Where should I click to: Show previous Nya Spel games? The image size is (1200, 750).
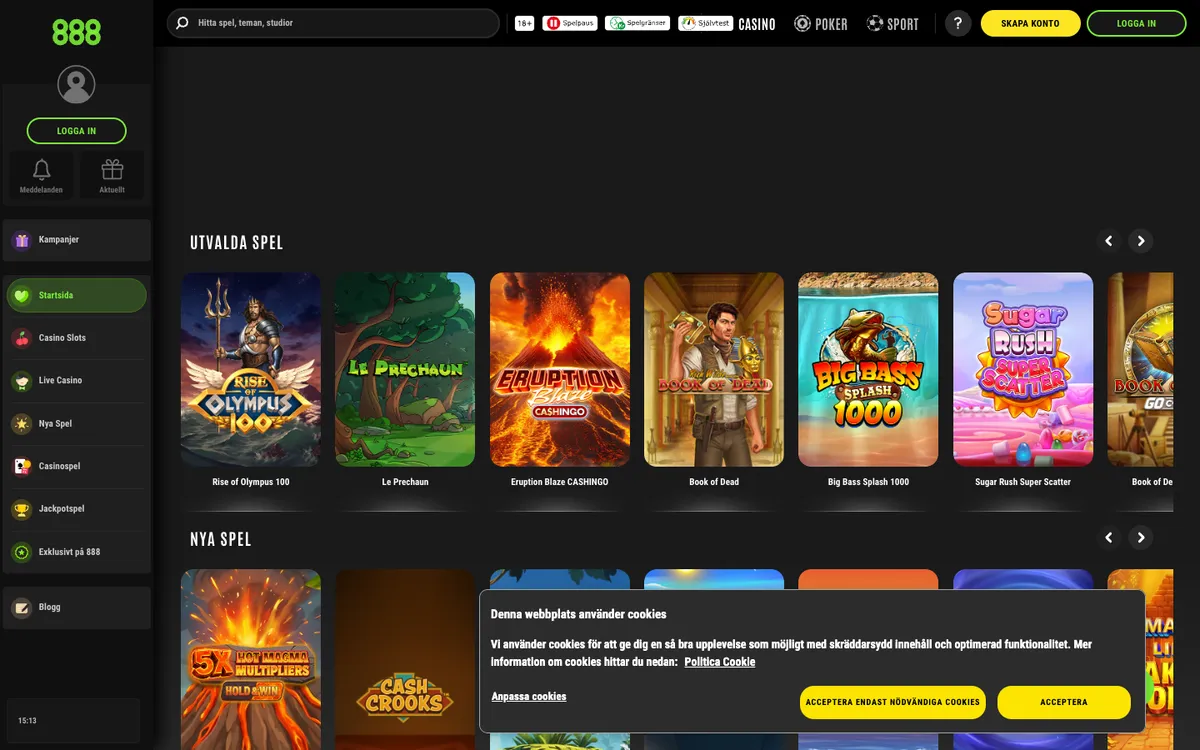(1108, 538)
